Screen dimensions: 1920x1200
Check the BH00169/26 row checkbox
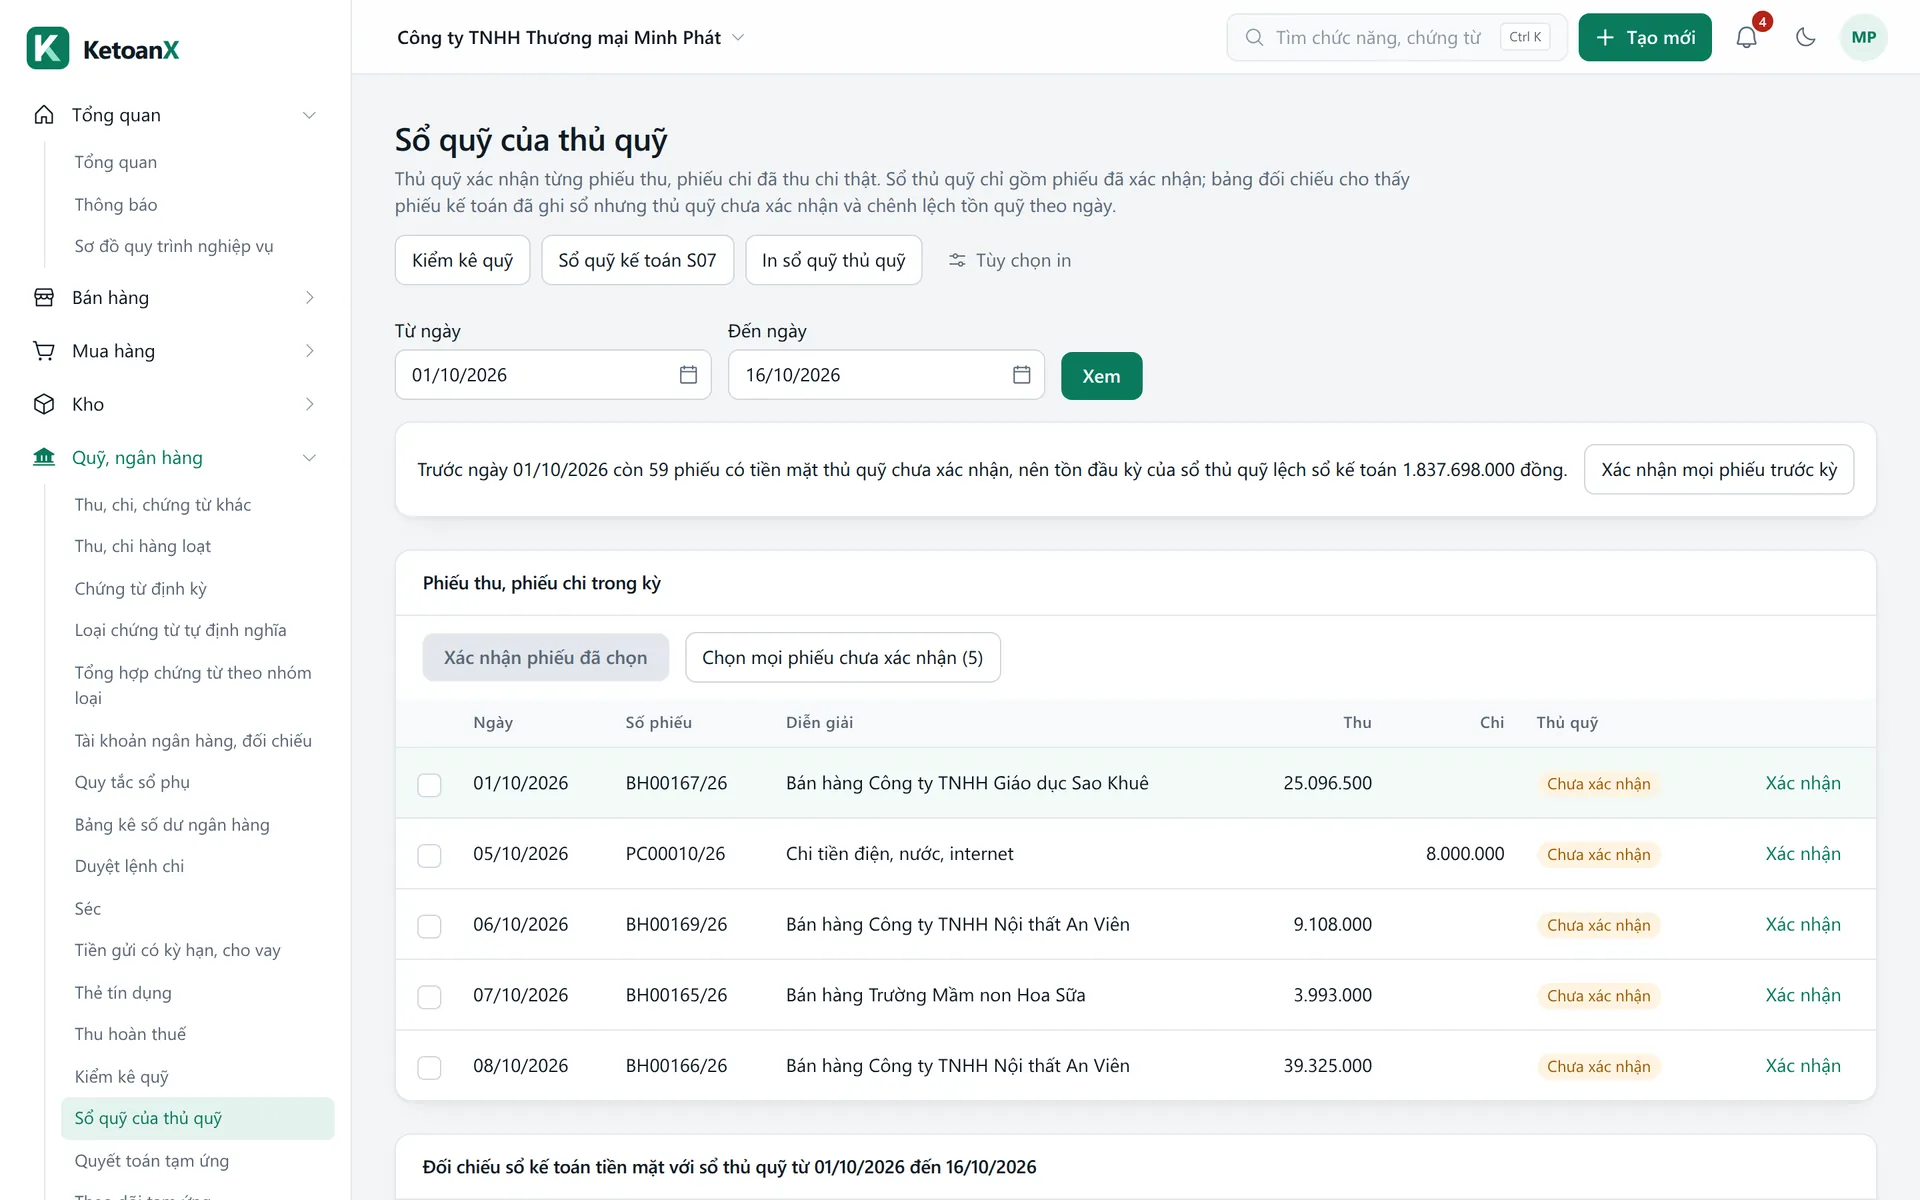pos(429,926)
